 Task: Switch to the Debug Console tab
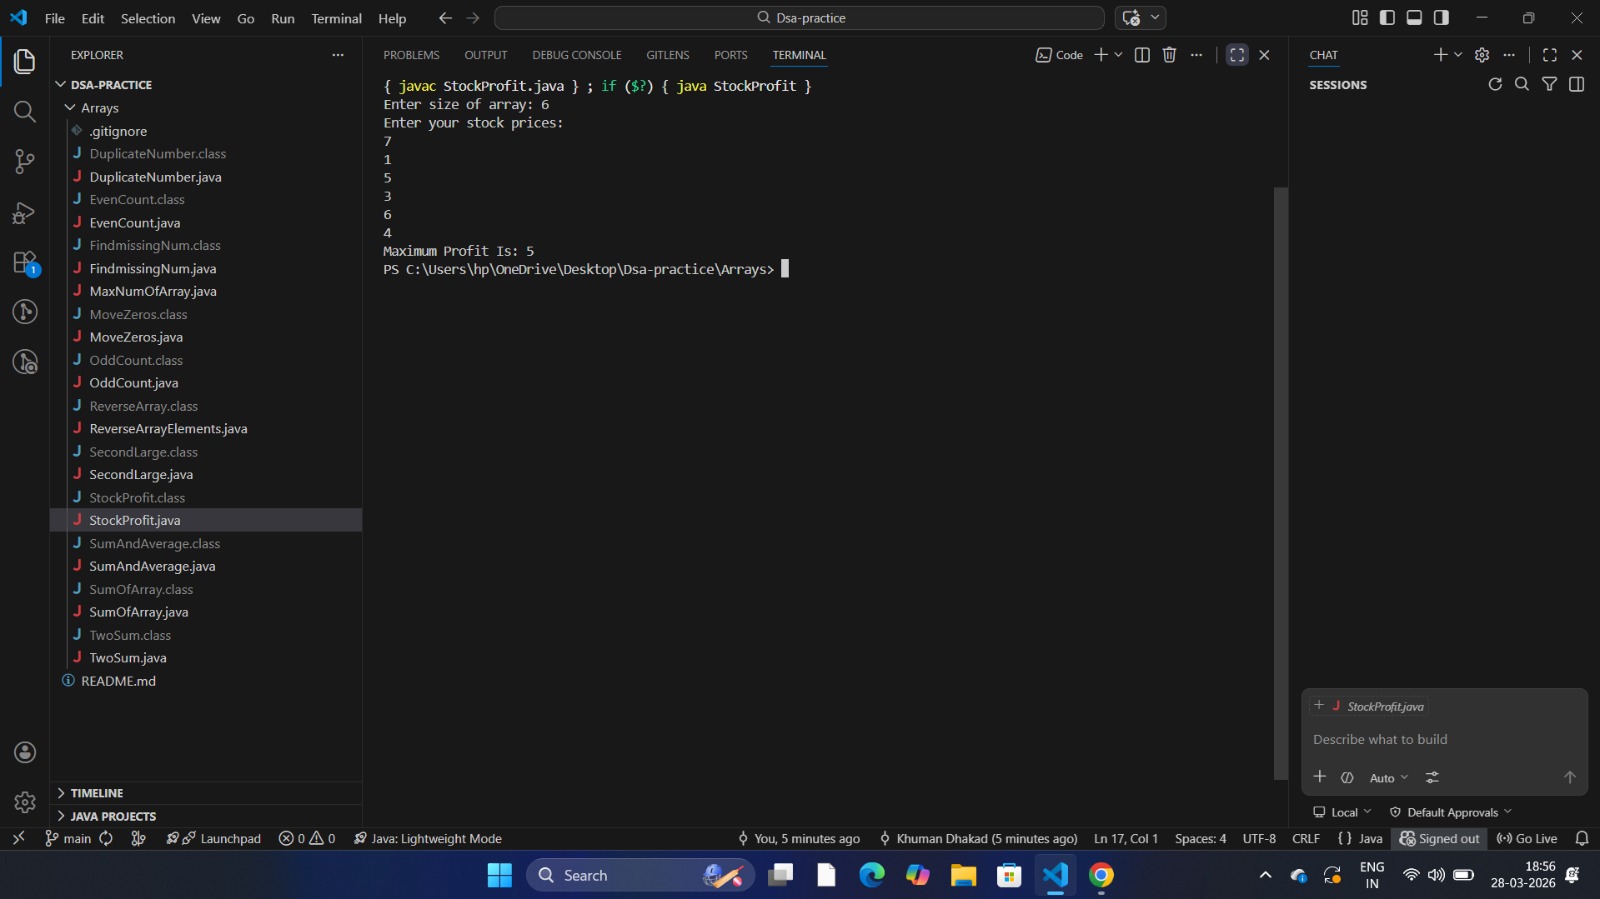click(576, 55)
